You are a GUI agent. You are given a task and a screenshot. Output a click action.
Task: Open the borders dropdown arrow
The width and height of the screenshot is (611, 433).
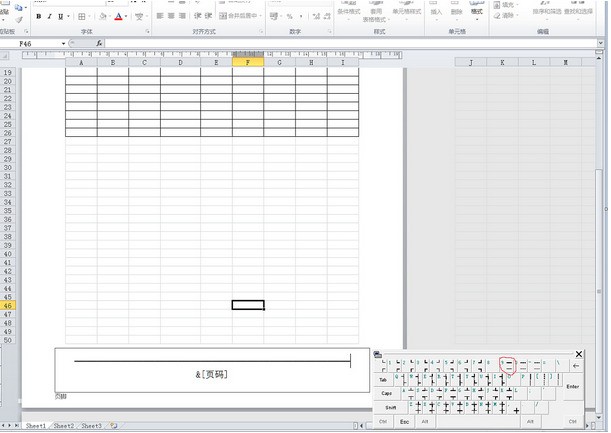(90, 16)
